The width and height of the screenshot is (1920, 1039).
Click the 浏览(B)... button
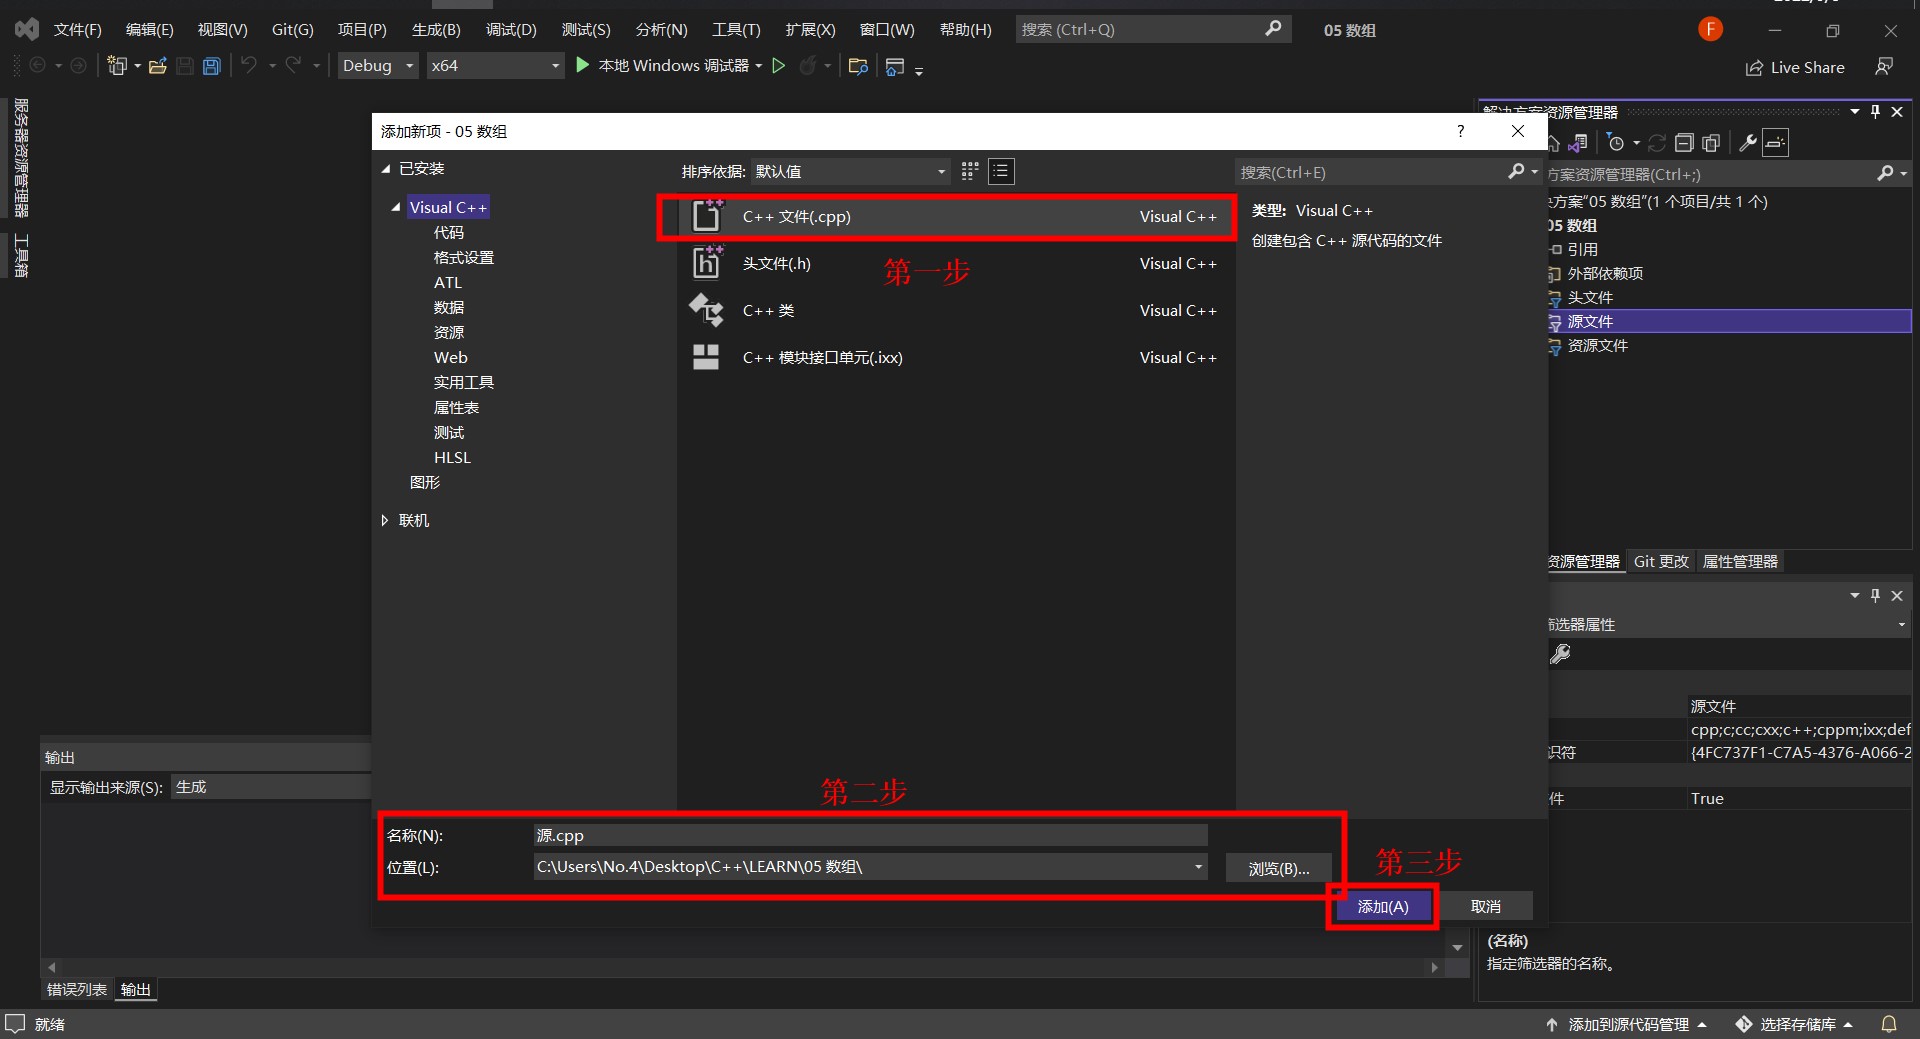tap(1278, 869)
